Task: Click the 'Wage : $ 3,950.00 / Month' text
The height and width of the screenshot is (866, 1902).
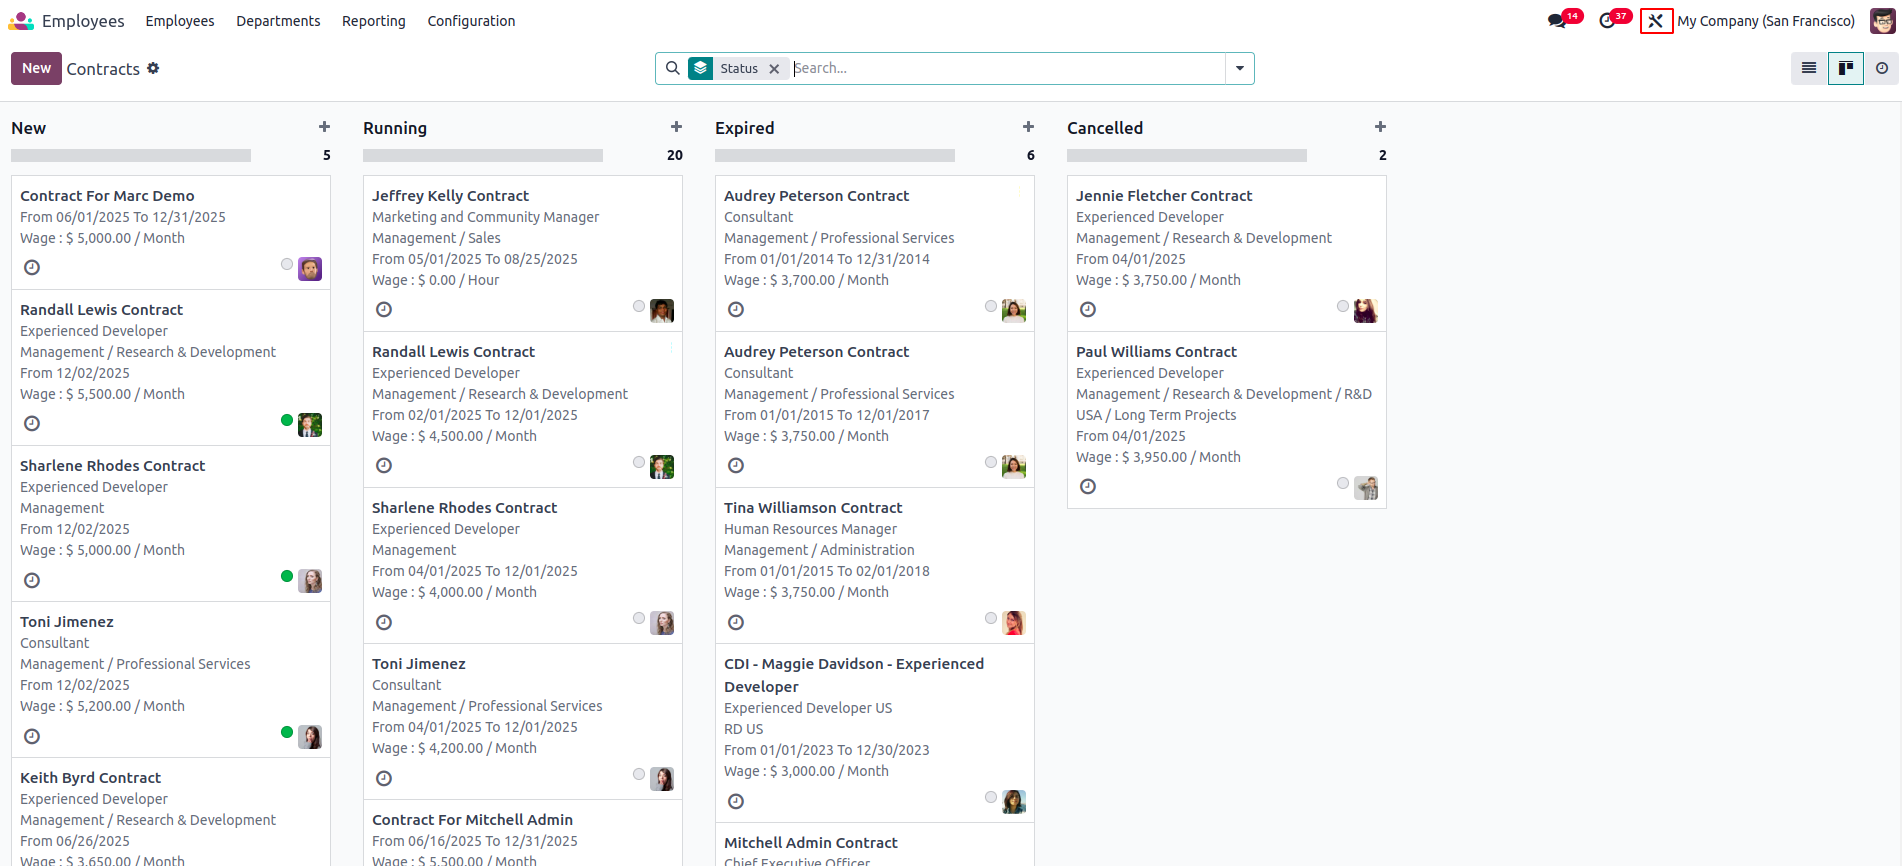Action: (1158, 457)
